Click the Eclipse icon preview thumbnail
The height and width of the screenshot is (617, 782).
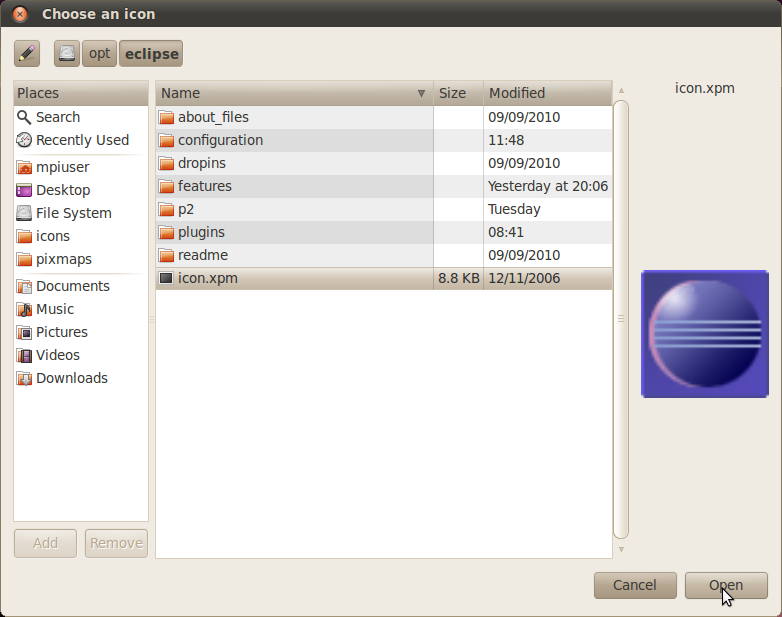[704, 334]
